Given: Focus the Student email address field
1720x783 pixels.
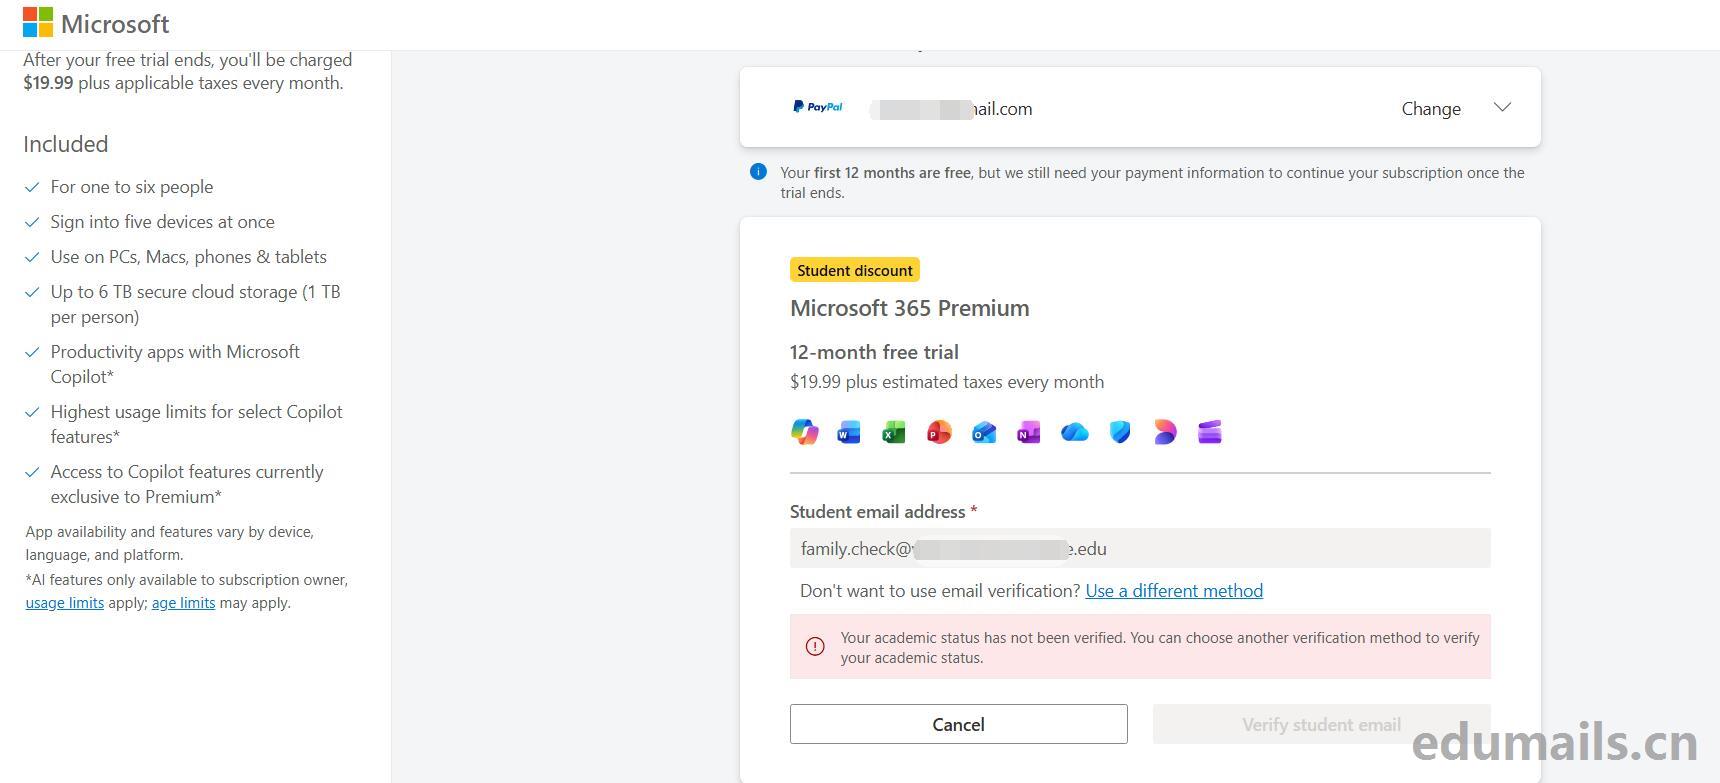Looking at the screenshot, I should click(x=1140, y=548).
